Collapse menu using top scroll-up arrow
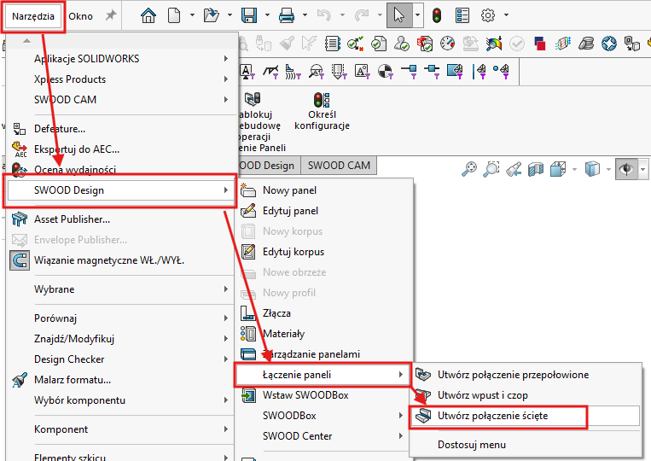Image resolution: width=651 pixels, height=461 pixels. (x=27, y=41)
